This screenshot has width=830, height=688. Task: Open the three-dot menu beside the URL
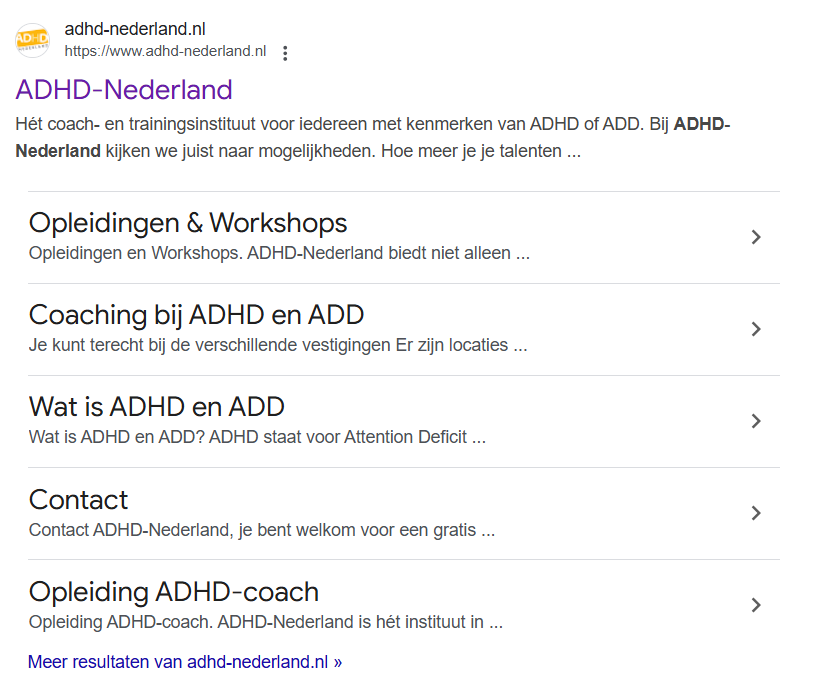coord(285,53)
